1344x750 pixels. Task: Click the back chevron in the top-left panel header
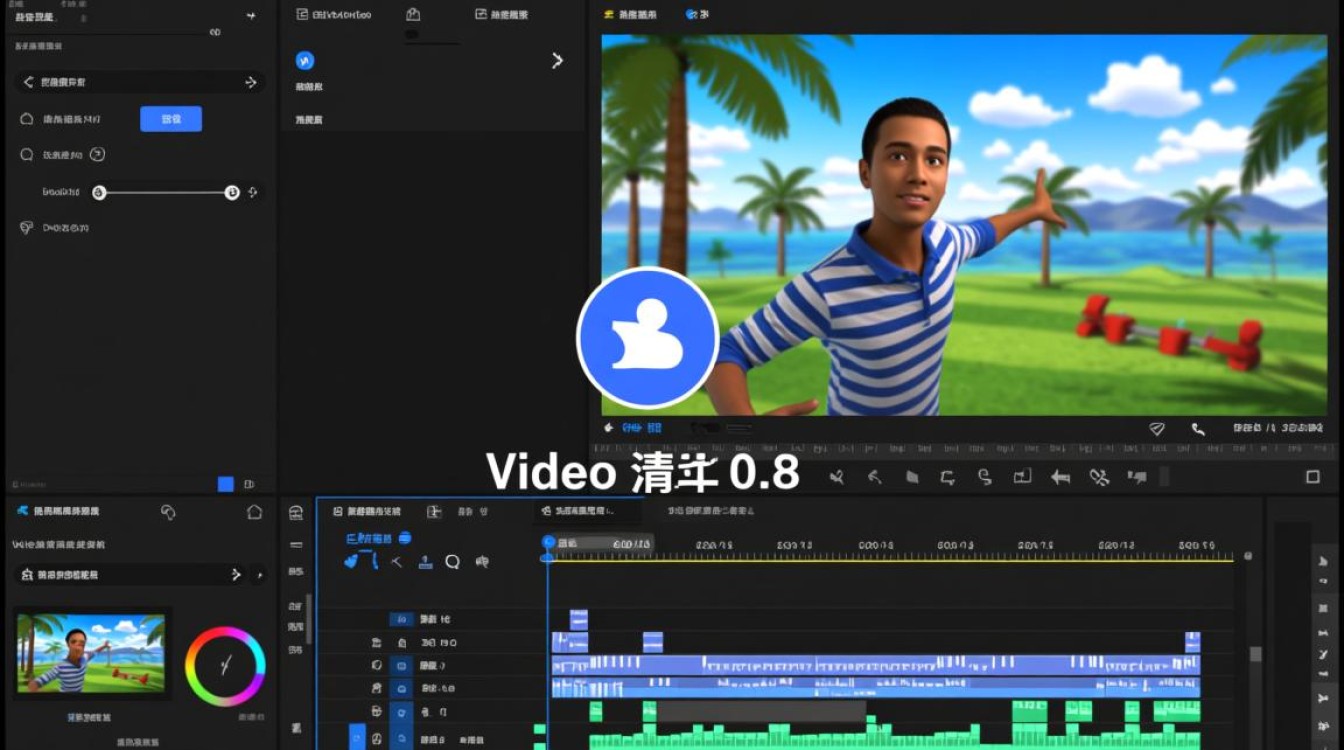pos(28,82)
